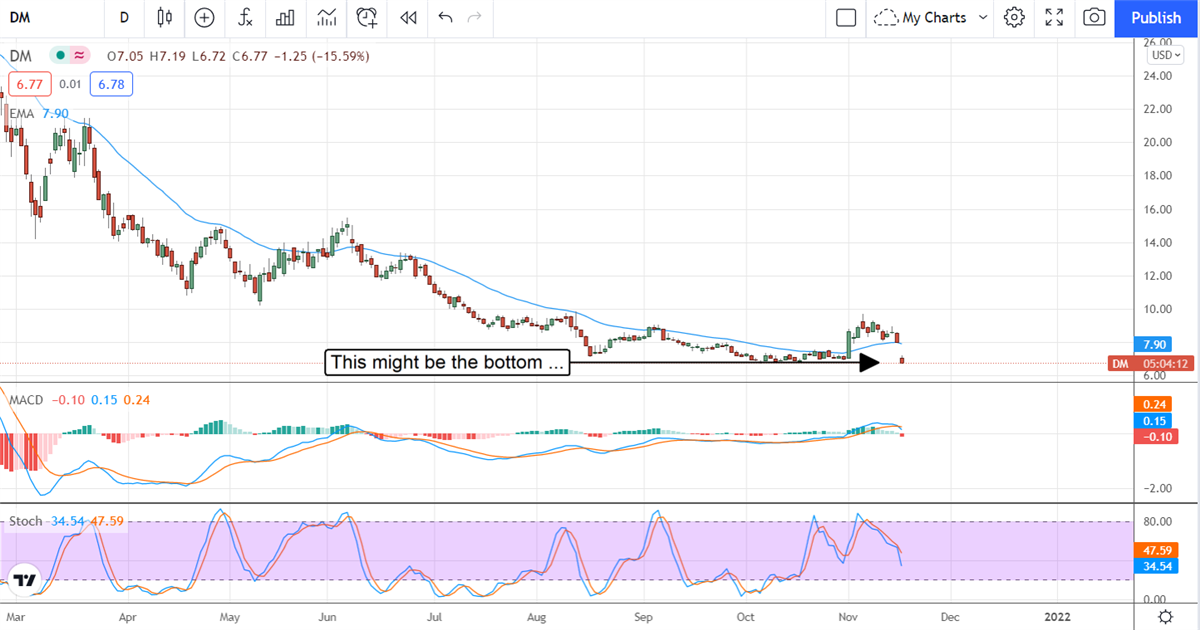The height and width of the screenshot is (630, 1200).
Task: Click the Dec label on time axis
Action: [x=950, y=617]
